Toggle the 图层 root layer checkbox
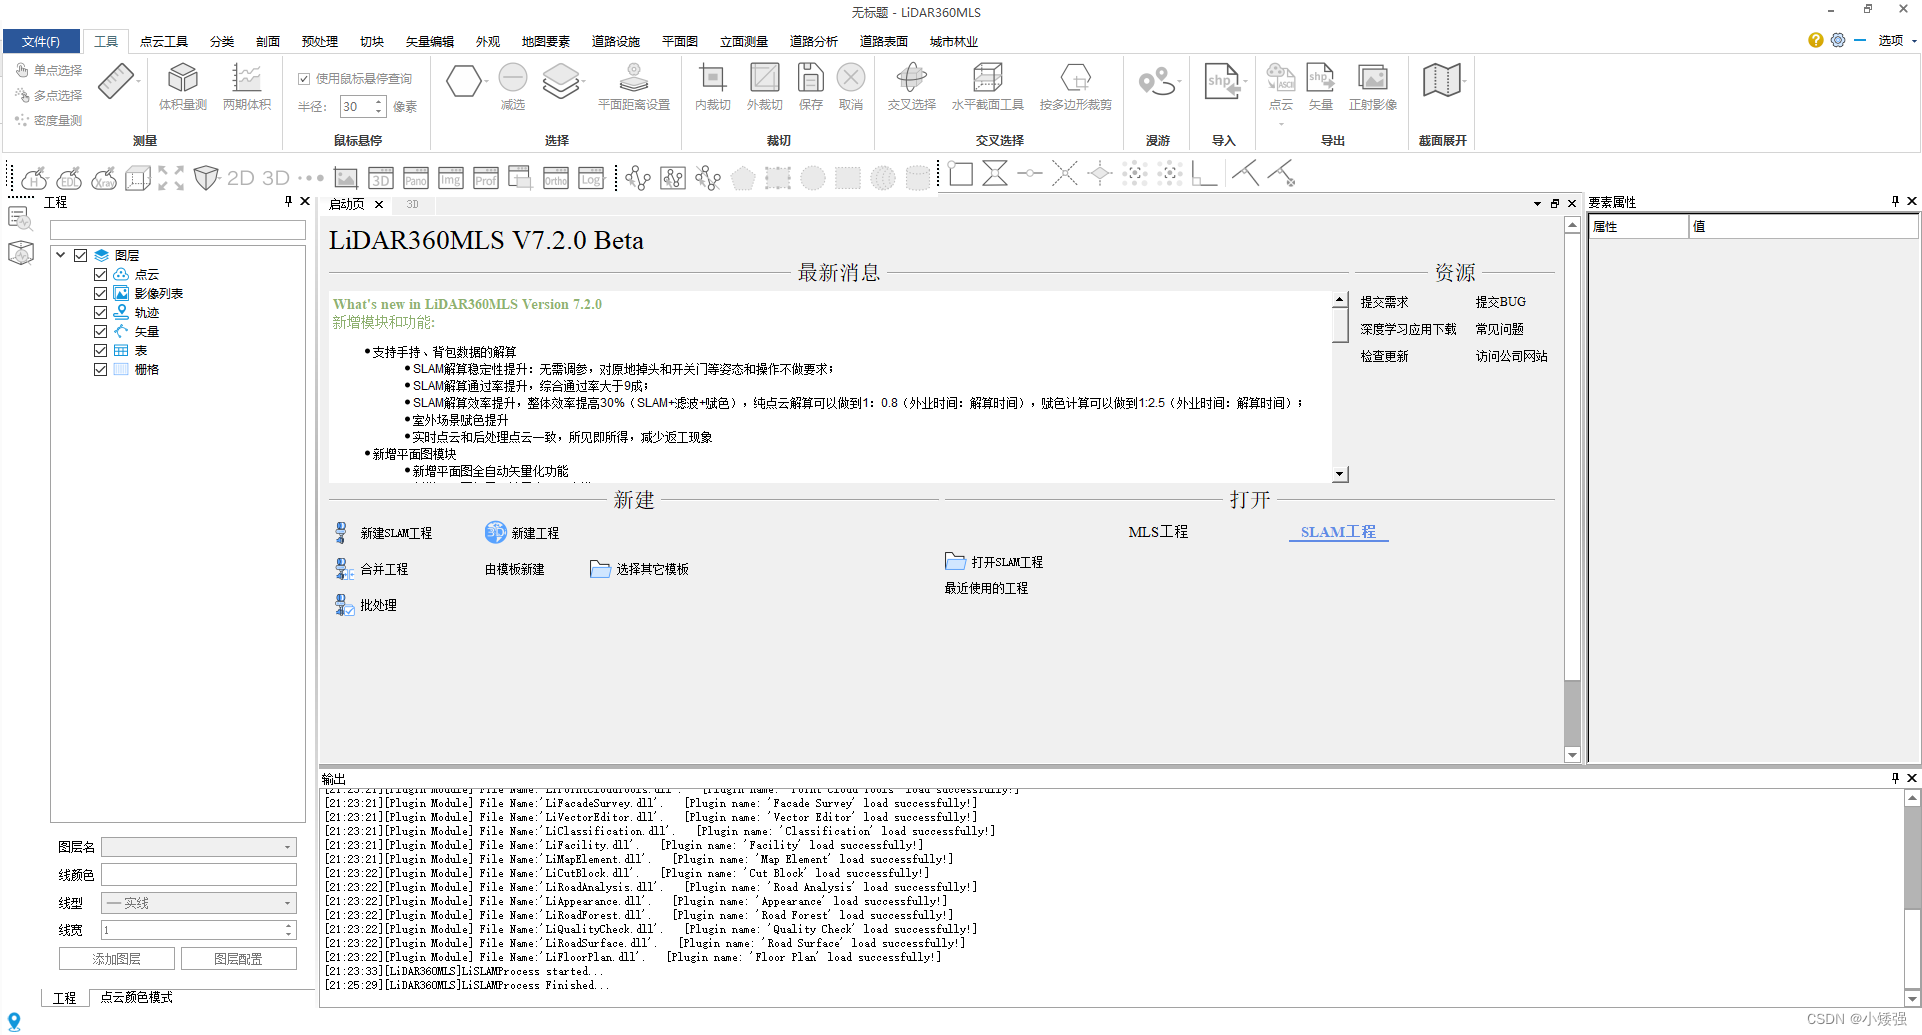This screenshot has width=1922, height=1035. (x=81, y=255)
